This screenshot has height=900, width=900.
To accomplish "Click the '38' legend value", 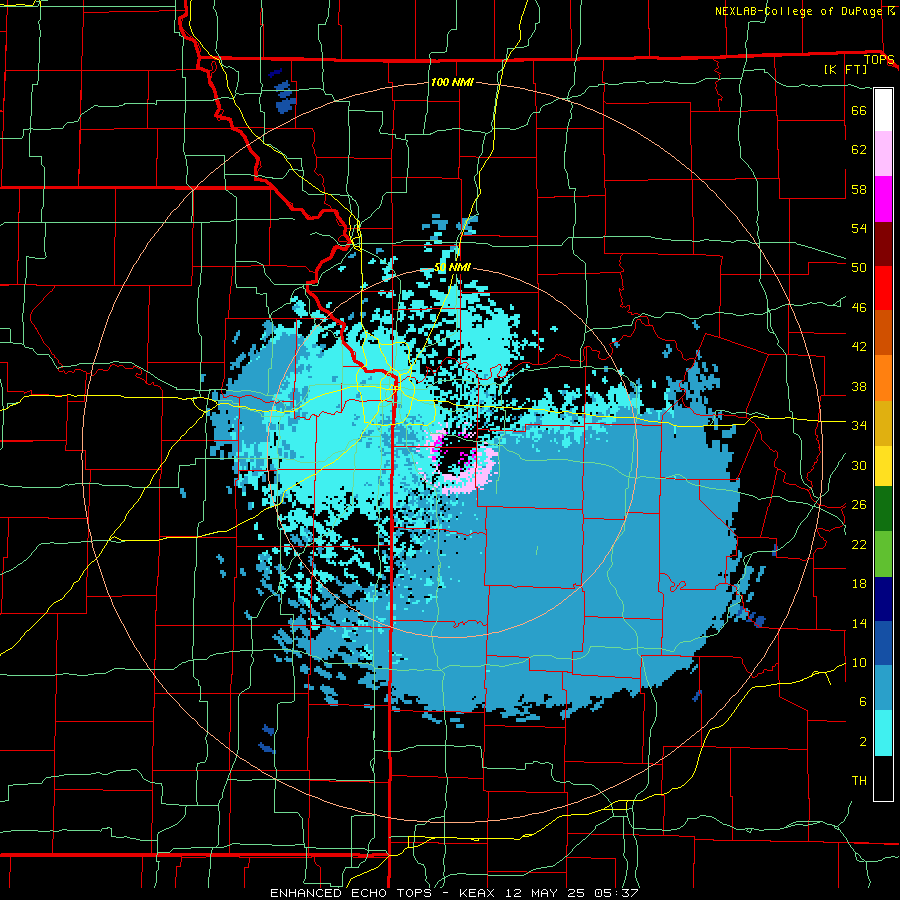I will click(x=859, y=387).
